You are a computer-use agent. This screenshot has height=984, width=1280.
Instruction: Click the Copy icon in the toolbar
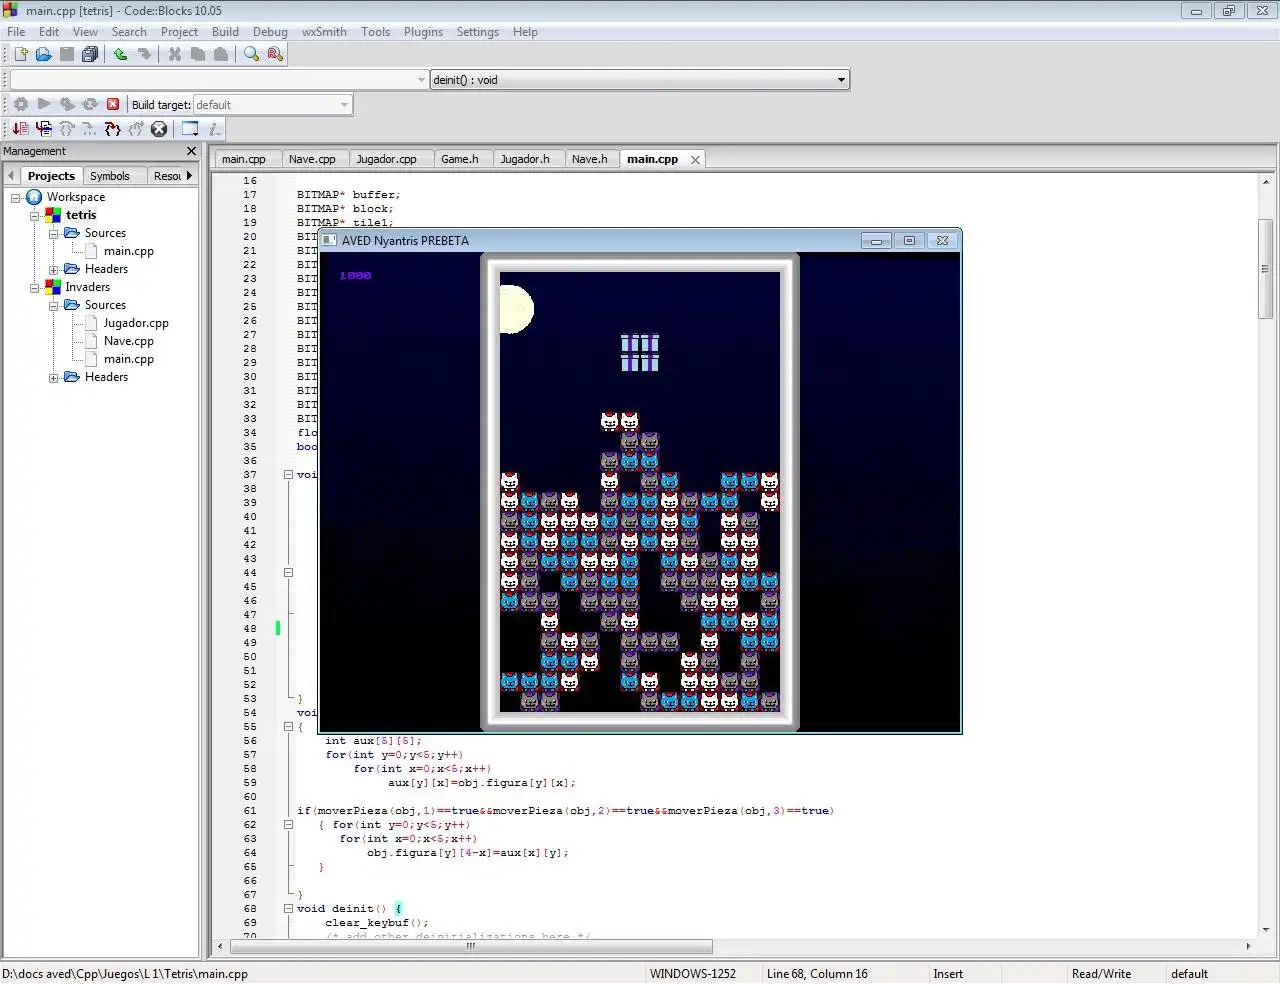point(198,54)
